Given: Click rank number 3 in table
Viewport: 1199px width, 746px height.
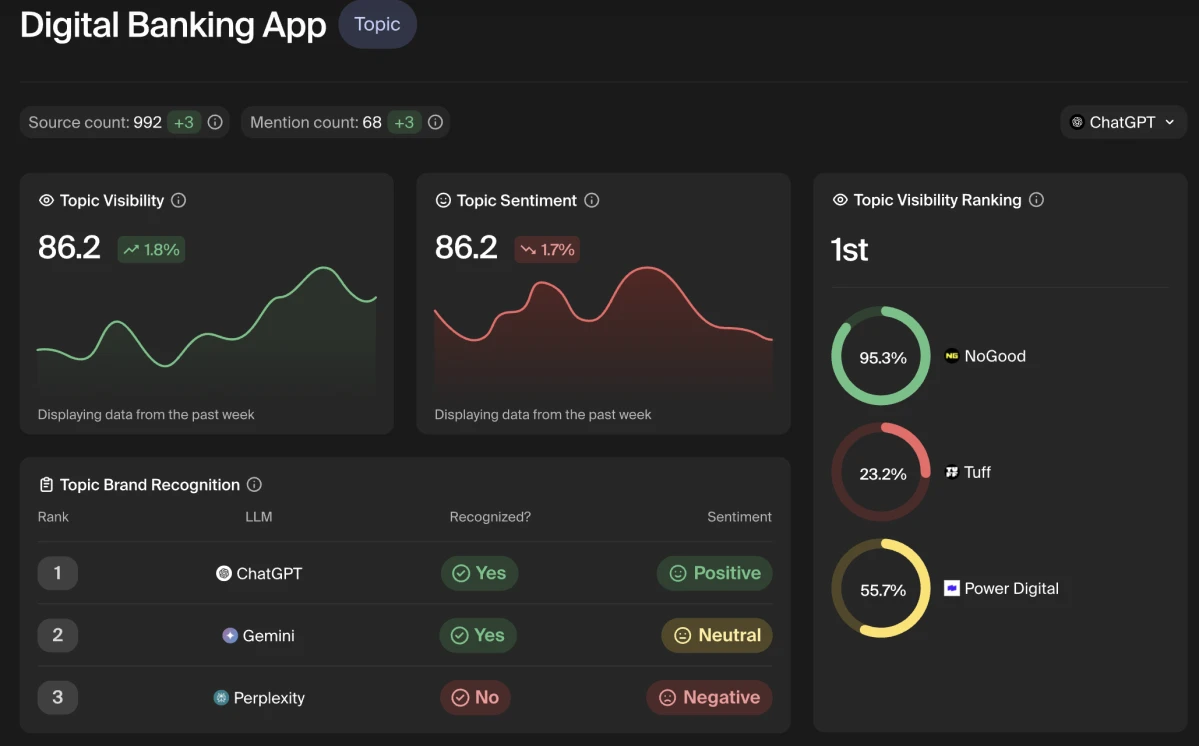Looking at the screenshot, I should [x=57, y=697].
